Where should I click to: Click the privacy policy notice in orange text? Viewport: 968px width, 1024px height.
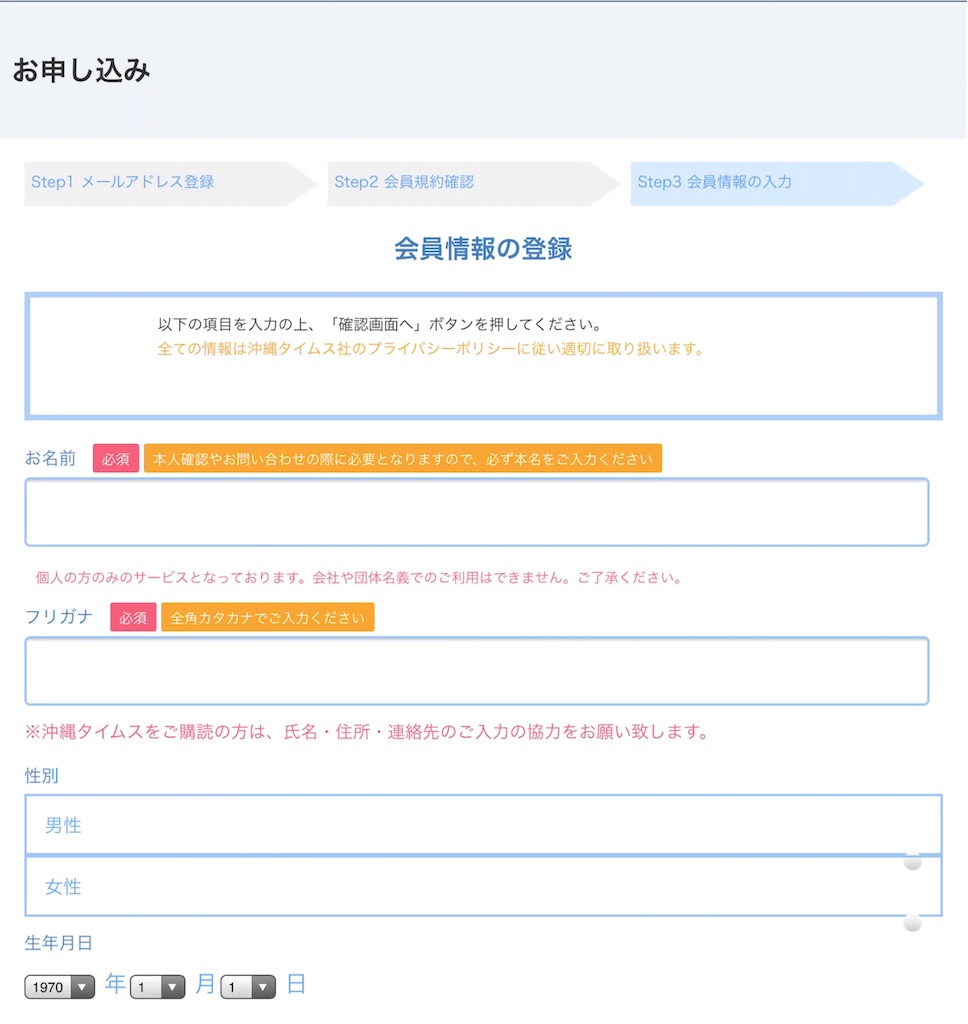point(431,349)
